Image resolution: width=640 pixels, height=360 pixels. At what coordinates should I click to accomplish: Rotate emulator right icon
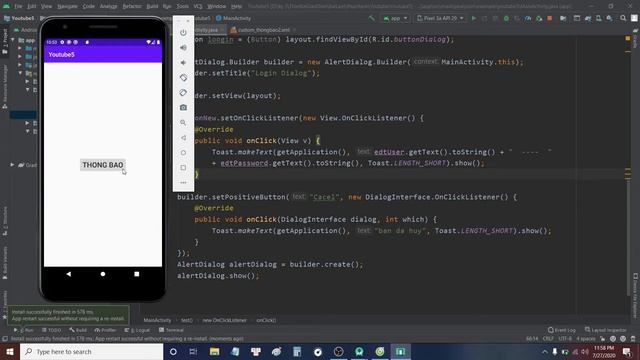[x=183, y=93]
